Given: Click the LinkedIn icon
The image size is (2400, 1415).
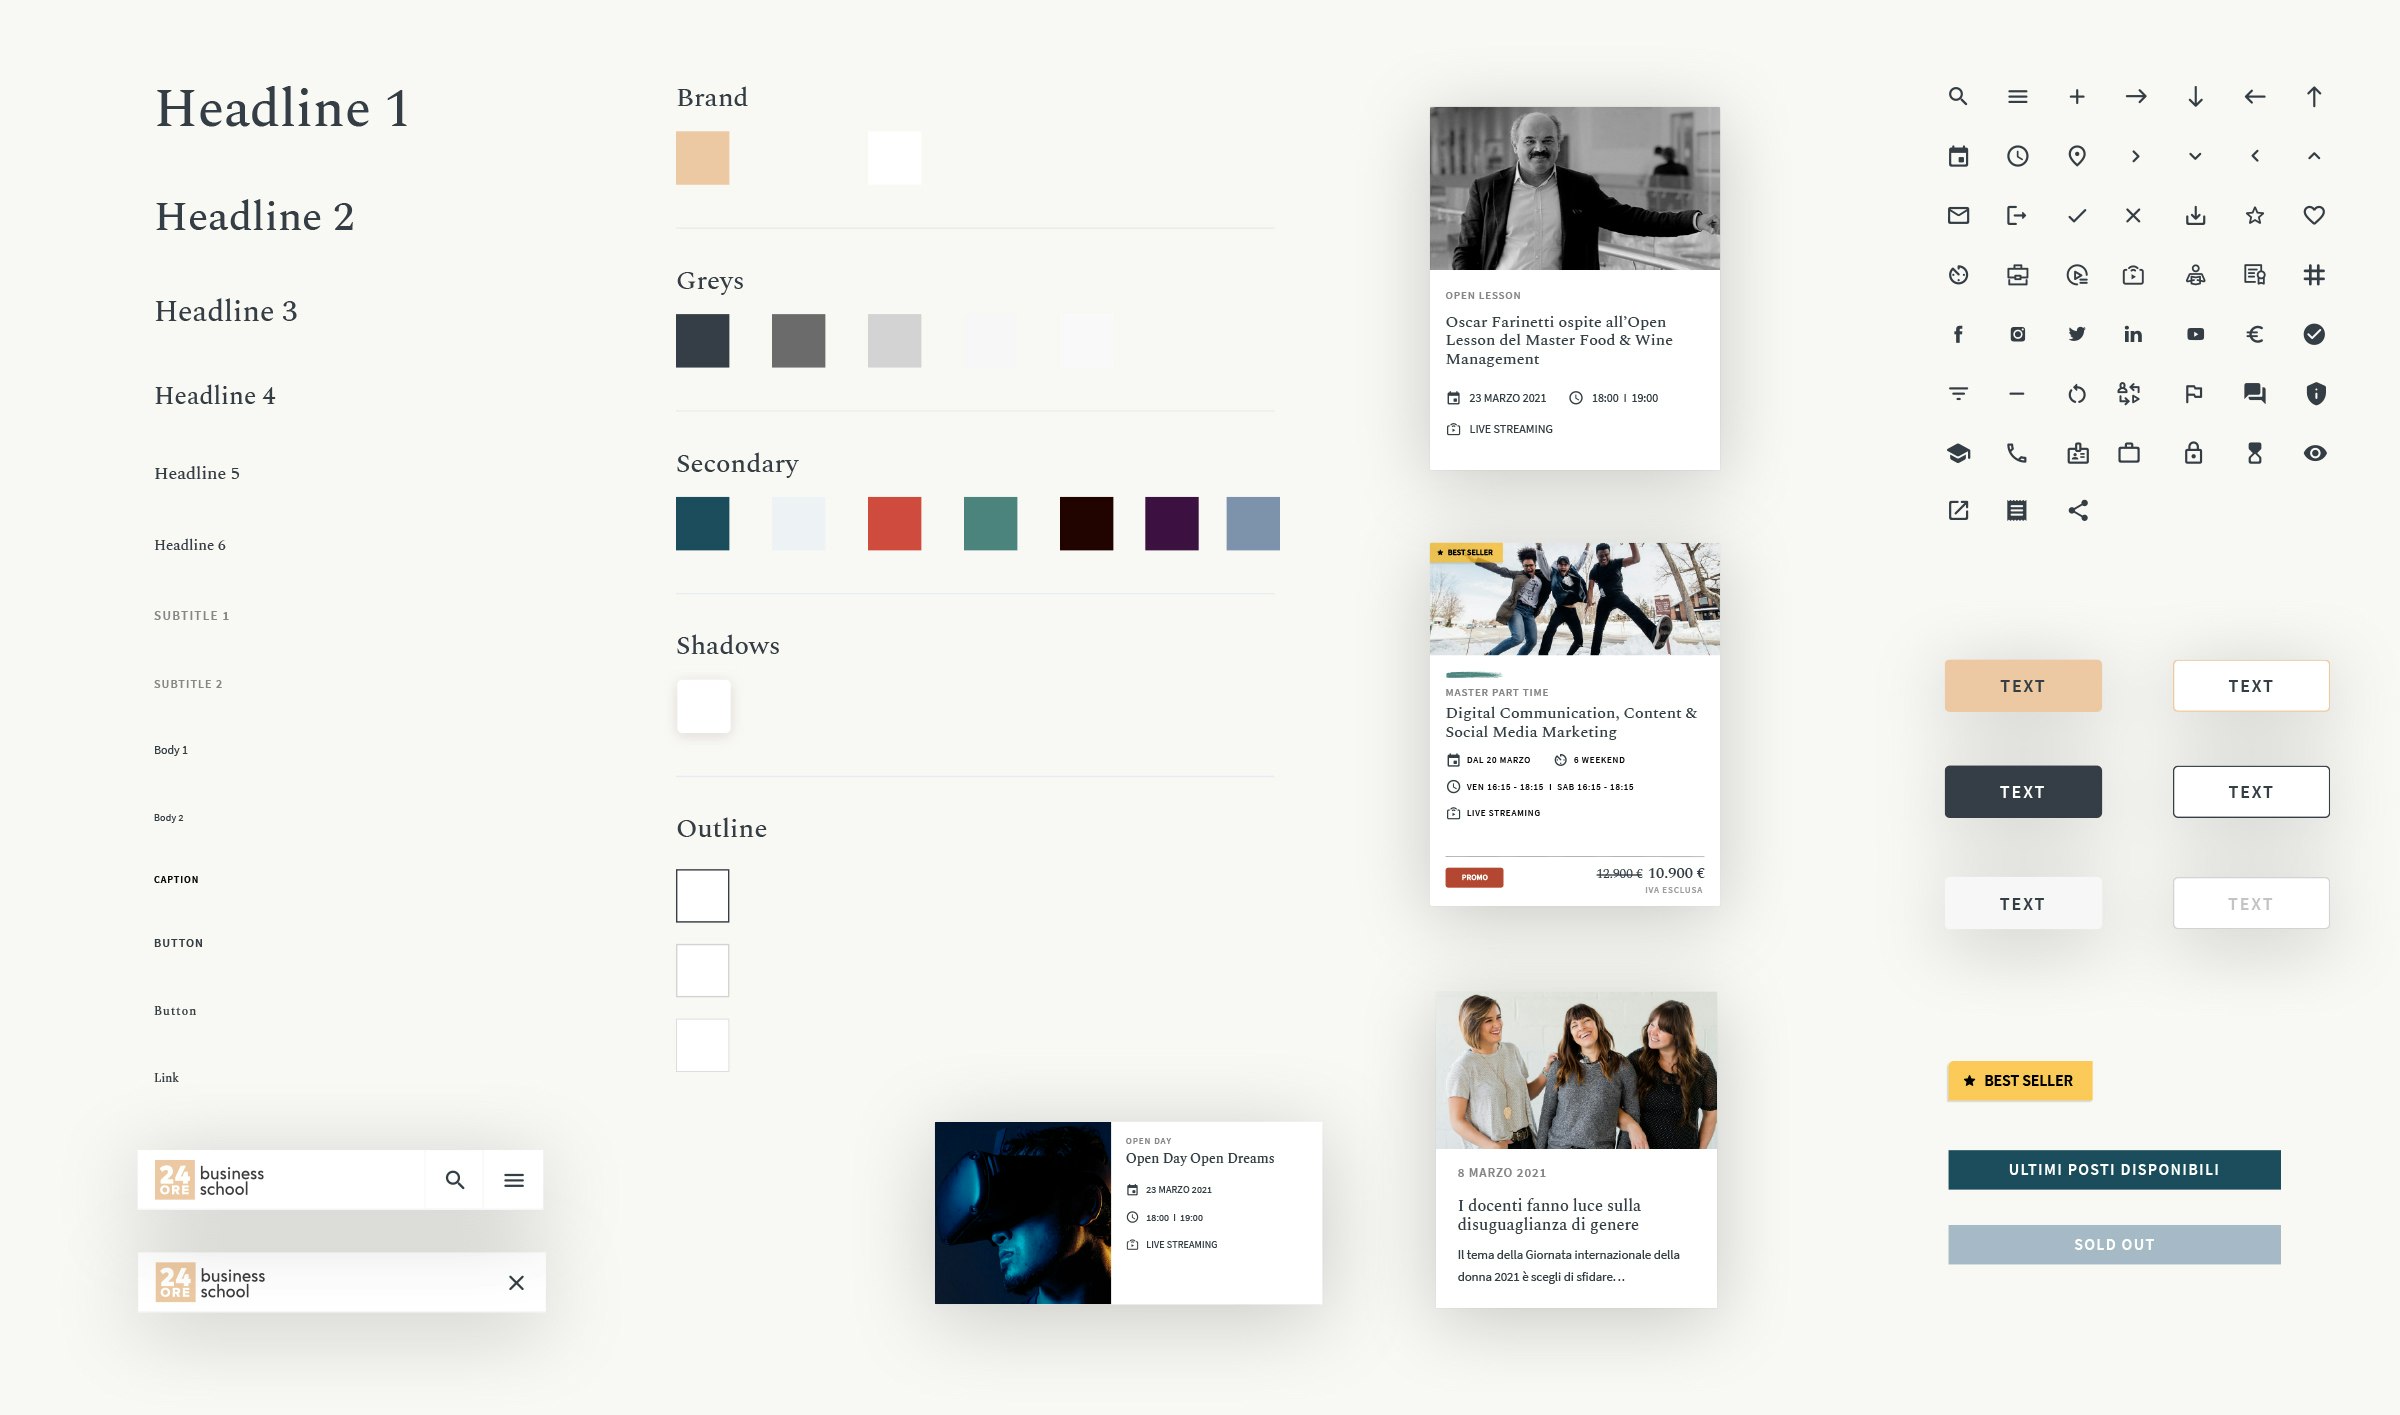Looking at the screenshot, I should [x=2134, y=333].
